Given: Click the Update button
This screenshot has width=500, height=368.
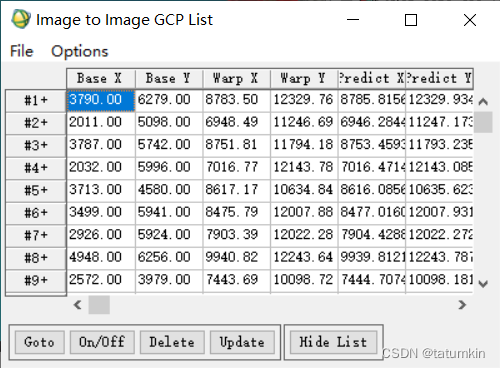Looking at the screenshot, I should (x=242, y=342).
